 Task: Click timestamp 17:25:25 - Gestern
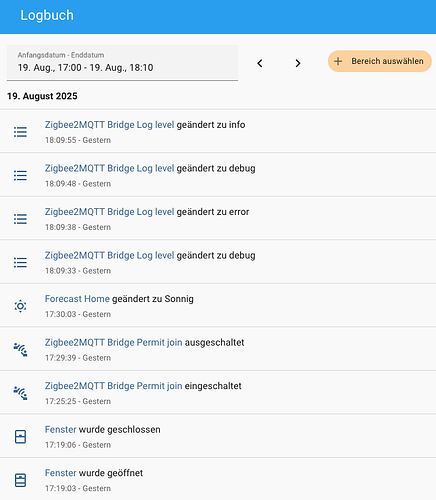coord(78,401)
